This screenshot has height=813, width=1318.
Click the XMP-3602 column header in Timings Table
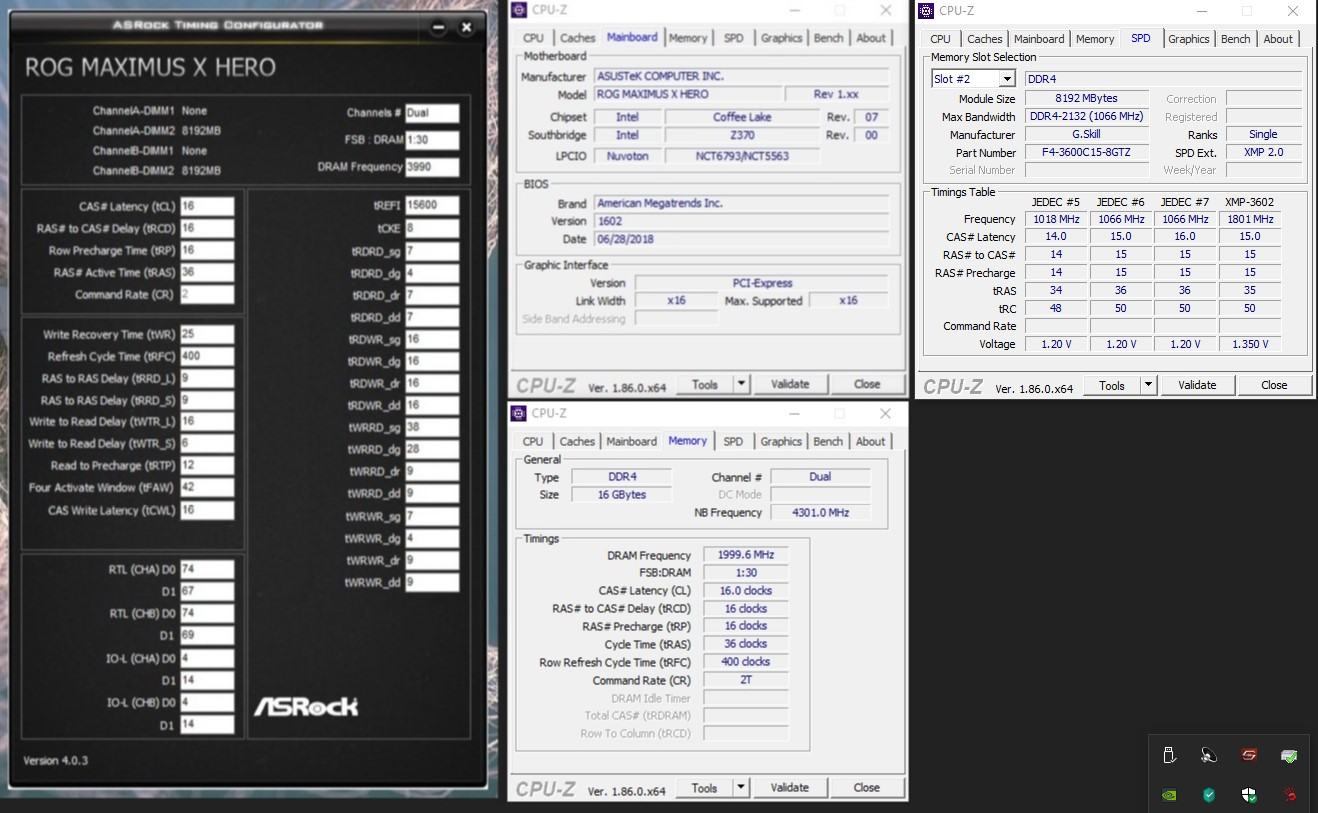(1250, 202)
